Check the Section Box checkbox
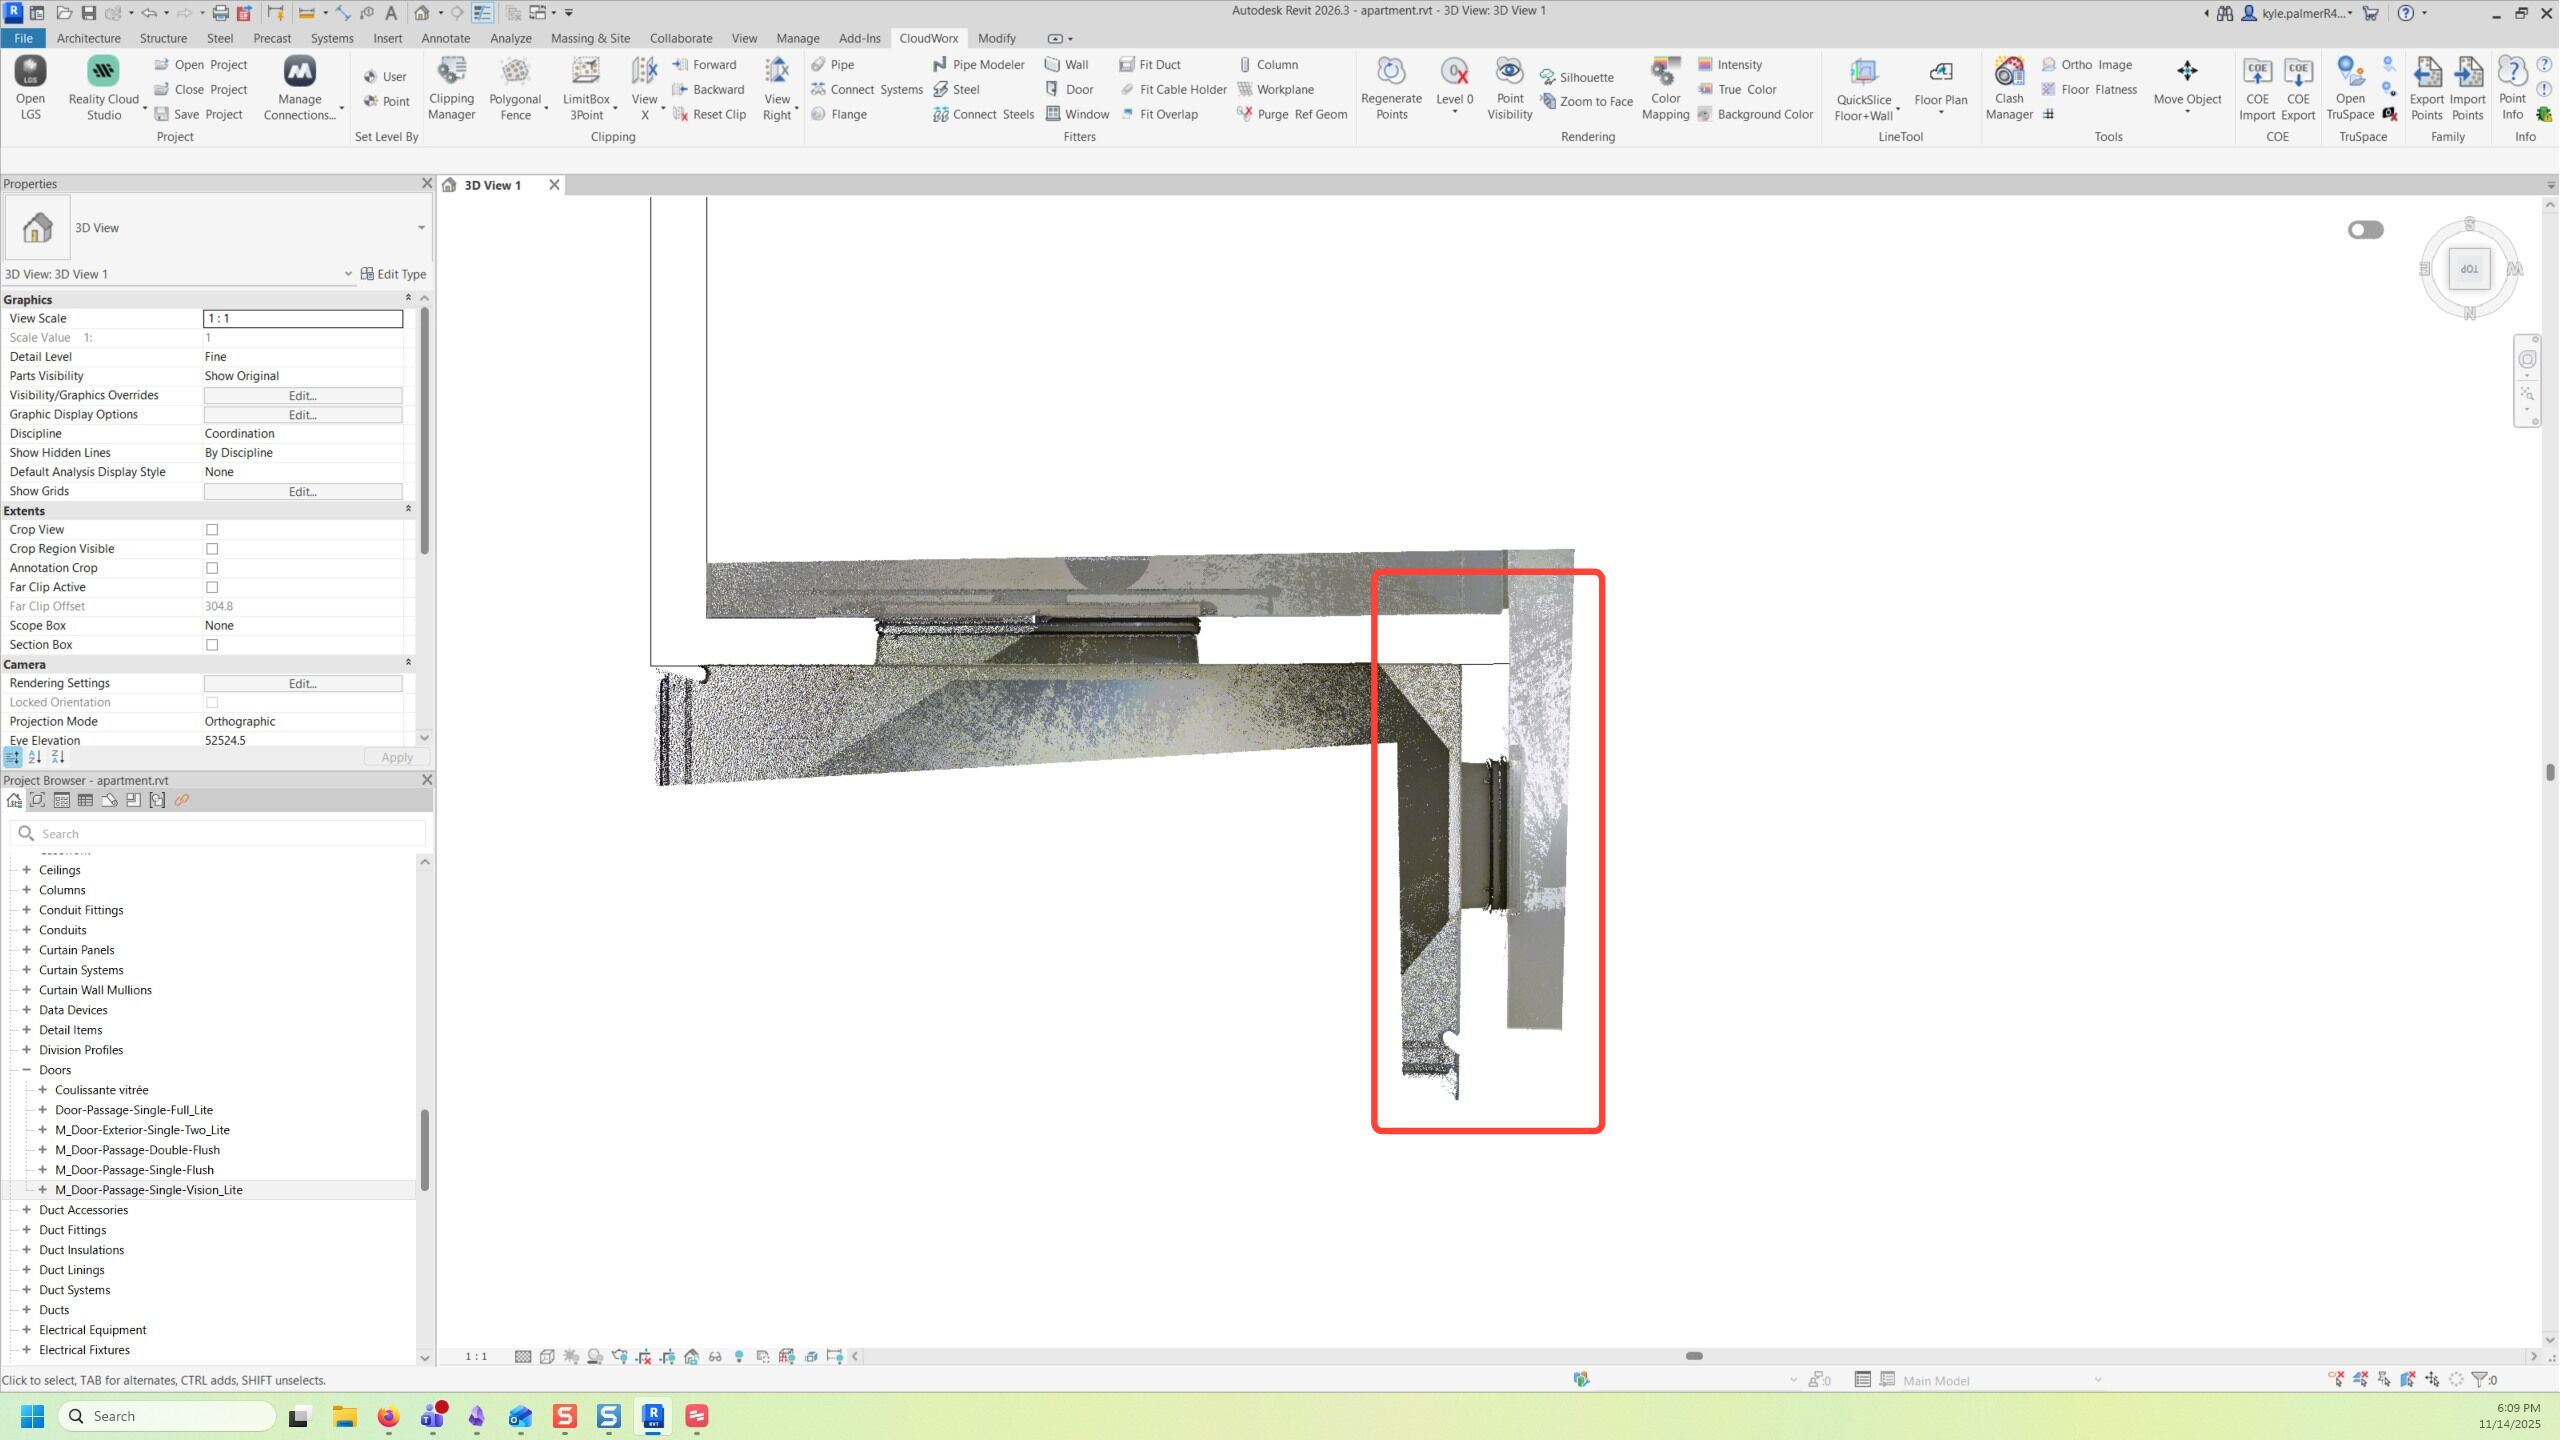This screenshot has height=1440, width=2560. (x=212, y=645)
